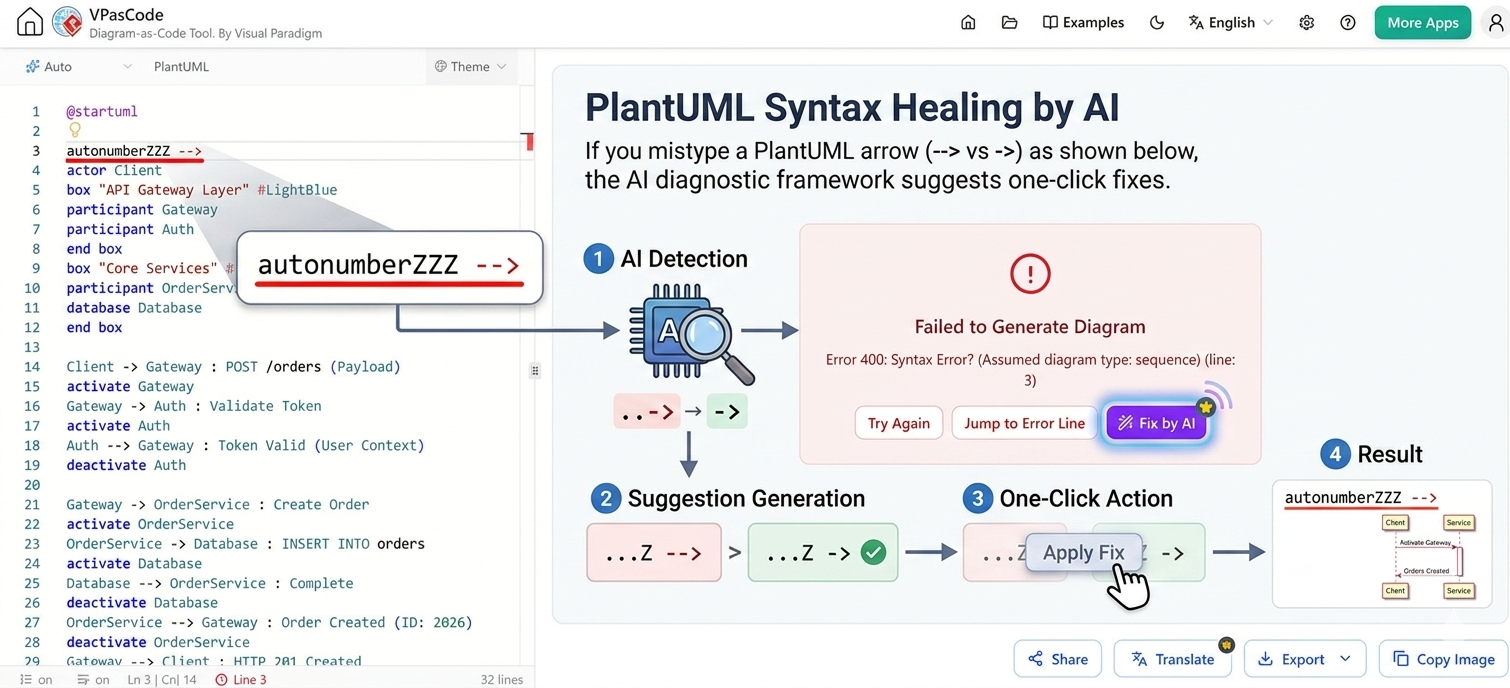Viewport: 1510px width, 688px height.
Task: Click the Translate button
Action: 1172,659
